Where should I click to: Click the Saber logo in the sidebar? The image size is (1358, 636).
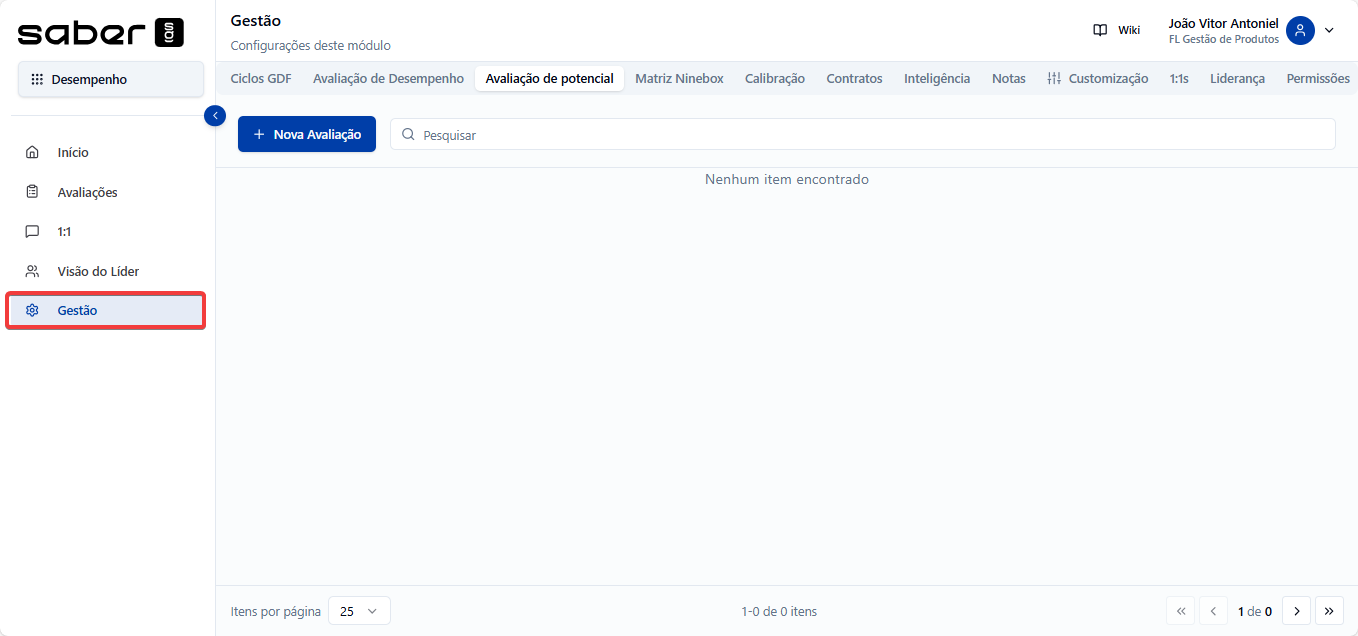click(100, 32)
